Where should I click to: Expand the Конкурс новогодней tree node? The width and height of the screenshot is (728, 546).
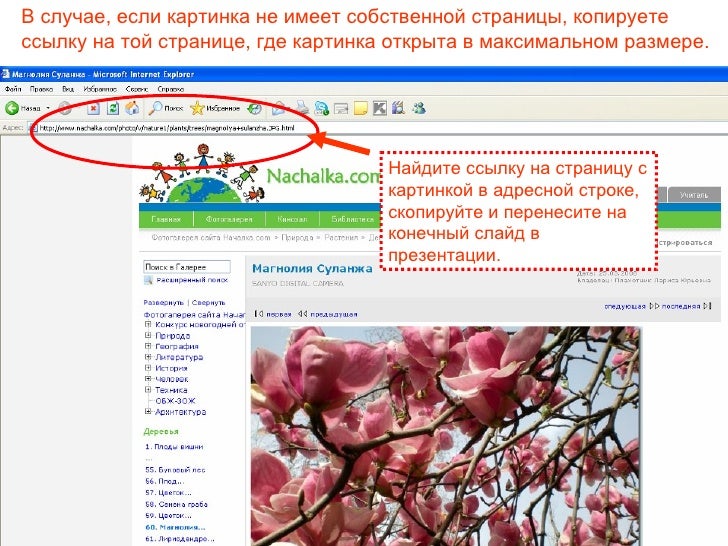148,324
